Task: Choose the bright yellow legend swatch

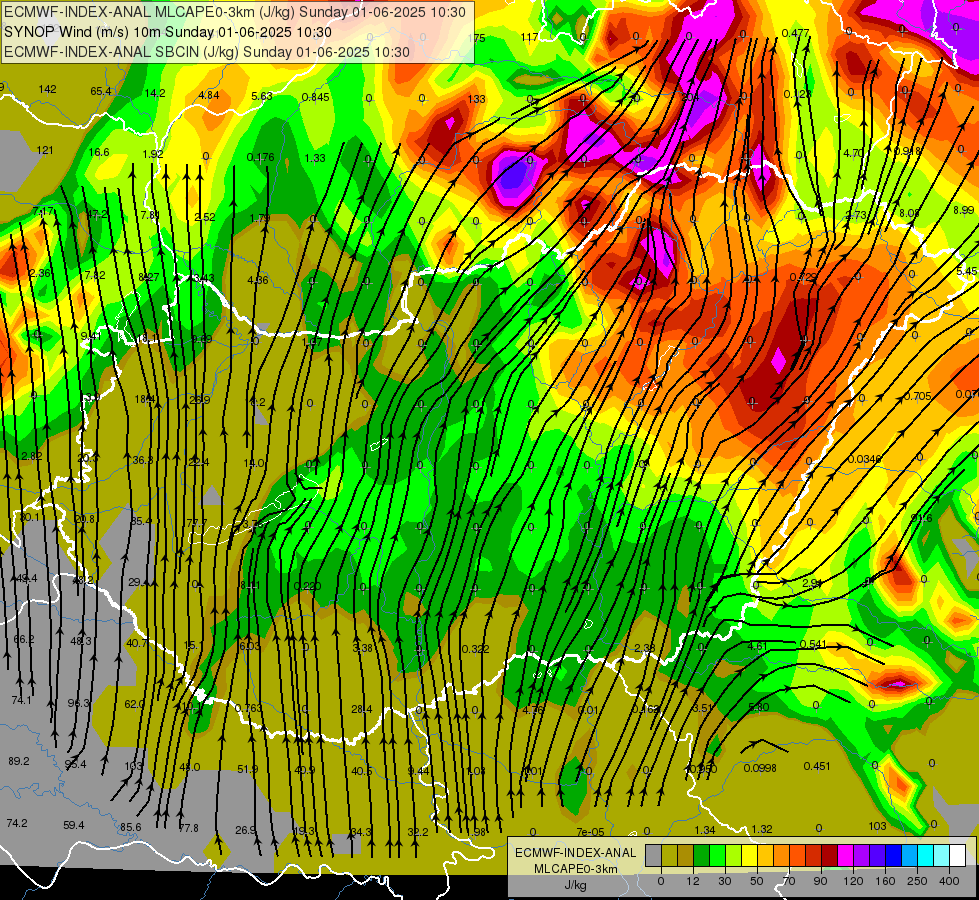Action: (749, 855)
